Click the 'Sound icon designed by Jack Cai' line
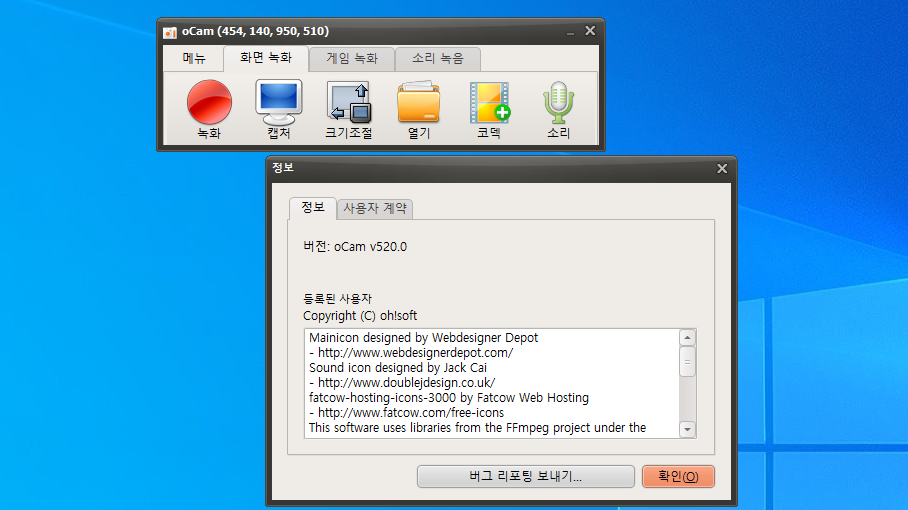 pyautogui.click(x=398, y=368)
